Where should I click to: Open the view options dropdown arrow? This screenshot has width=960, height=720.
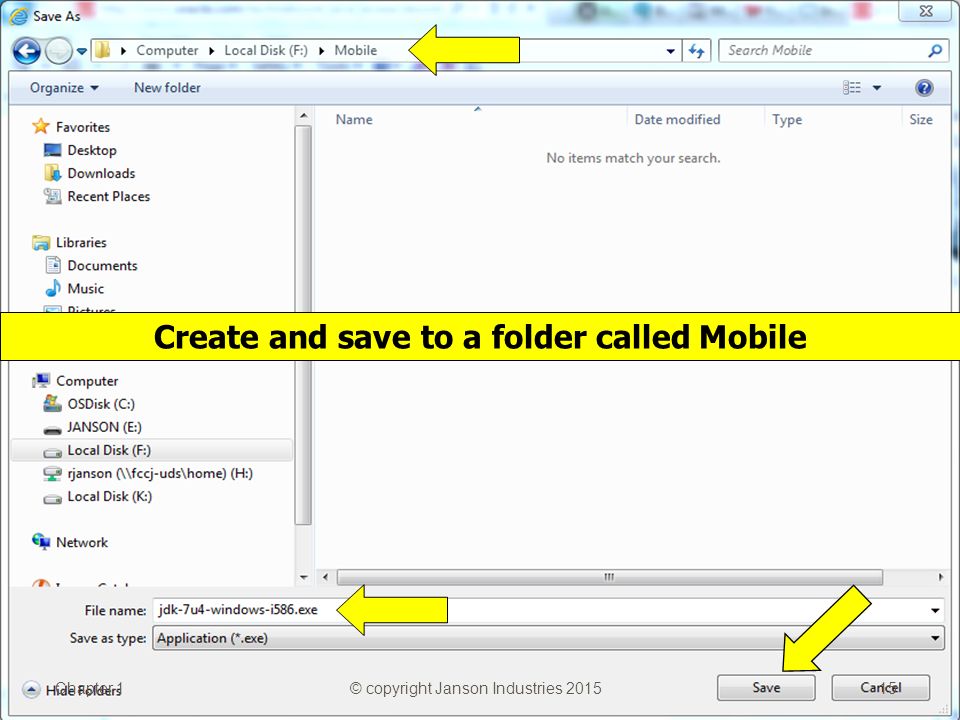pos(877,88)
